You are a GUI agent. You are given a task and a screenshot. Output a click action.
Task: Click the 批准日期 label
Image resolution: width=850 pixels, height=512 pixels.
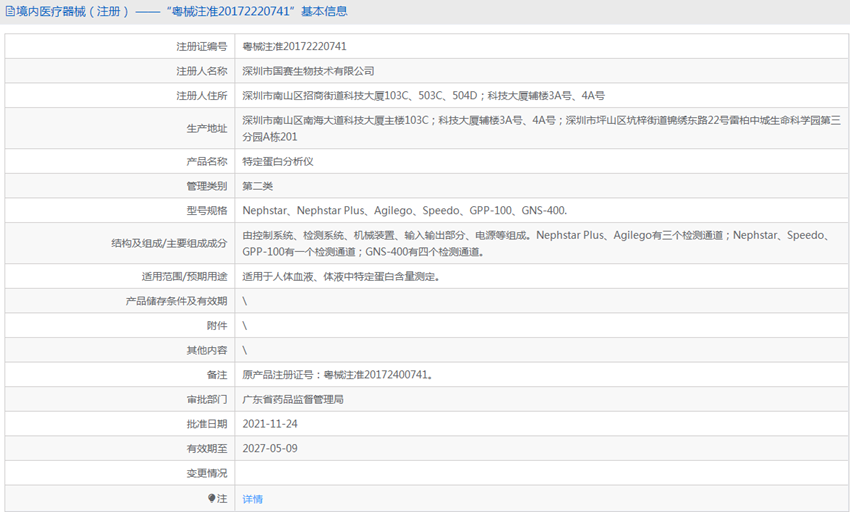click(x=207, y=424)
